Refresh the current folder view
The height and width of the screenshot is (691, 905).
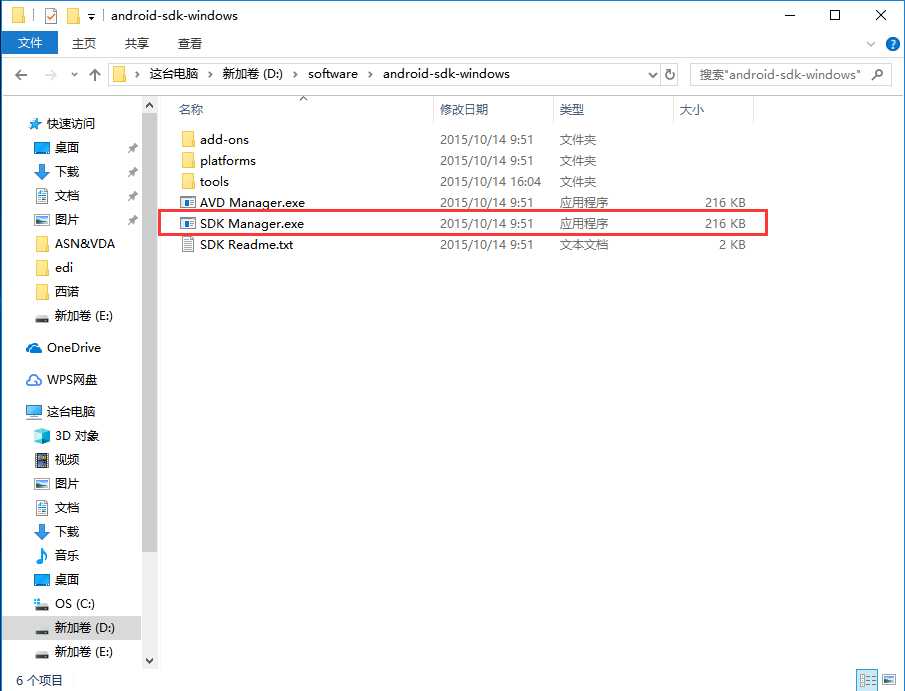tap(670, 74)
